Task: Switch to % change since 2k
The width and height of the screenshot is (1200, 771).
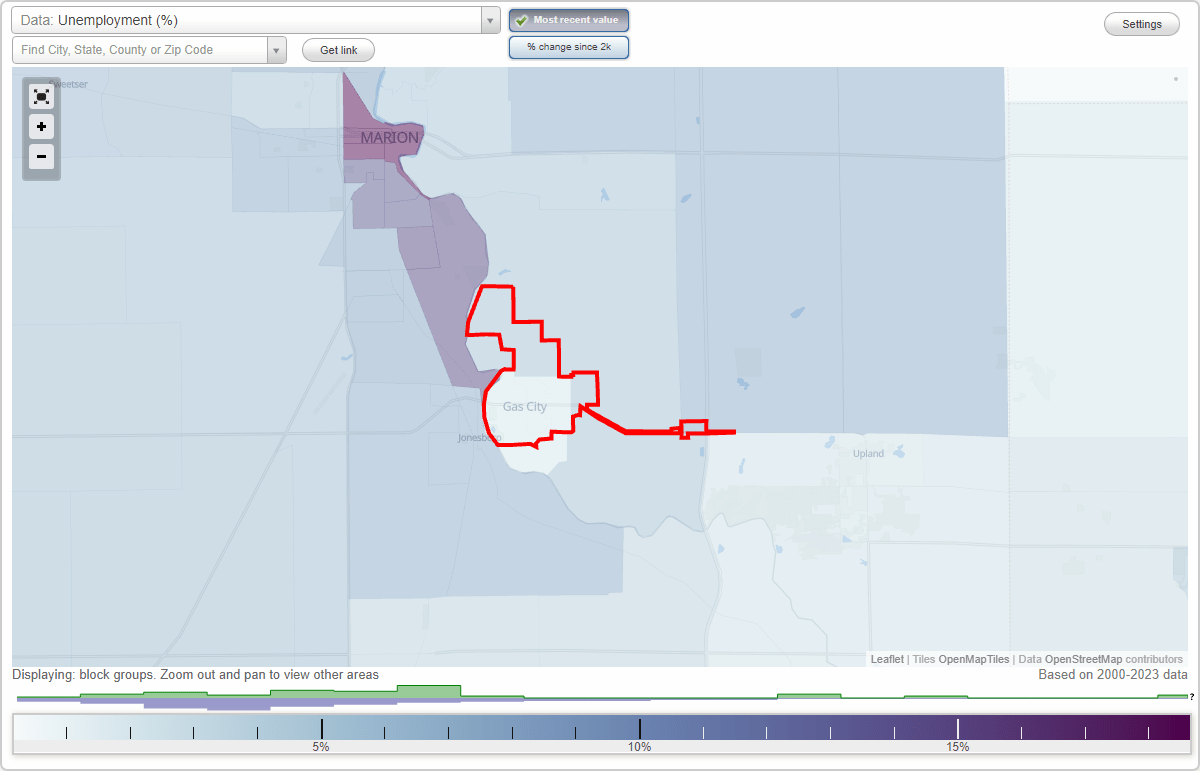Action: (x=569, y=47)
